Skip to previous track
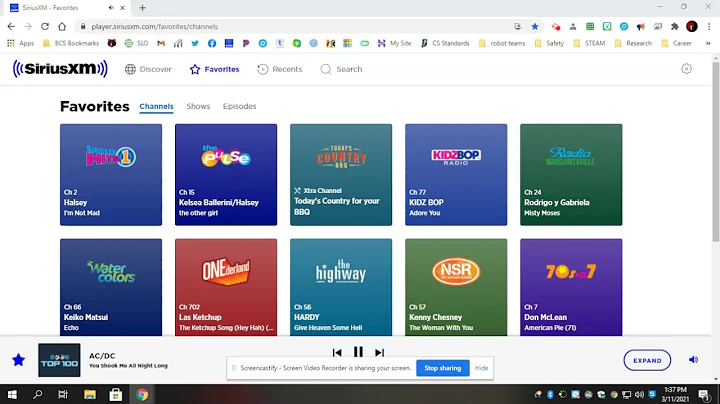Screen dimensions: 720x404 [x=337, y=352]
